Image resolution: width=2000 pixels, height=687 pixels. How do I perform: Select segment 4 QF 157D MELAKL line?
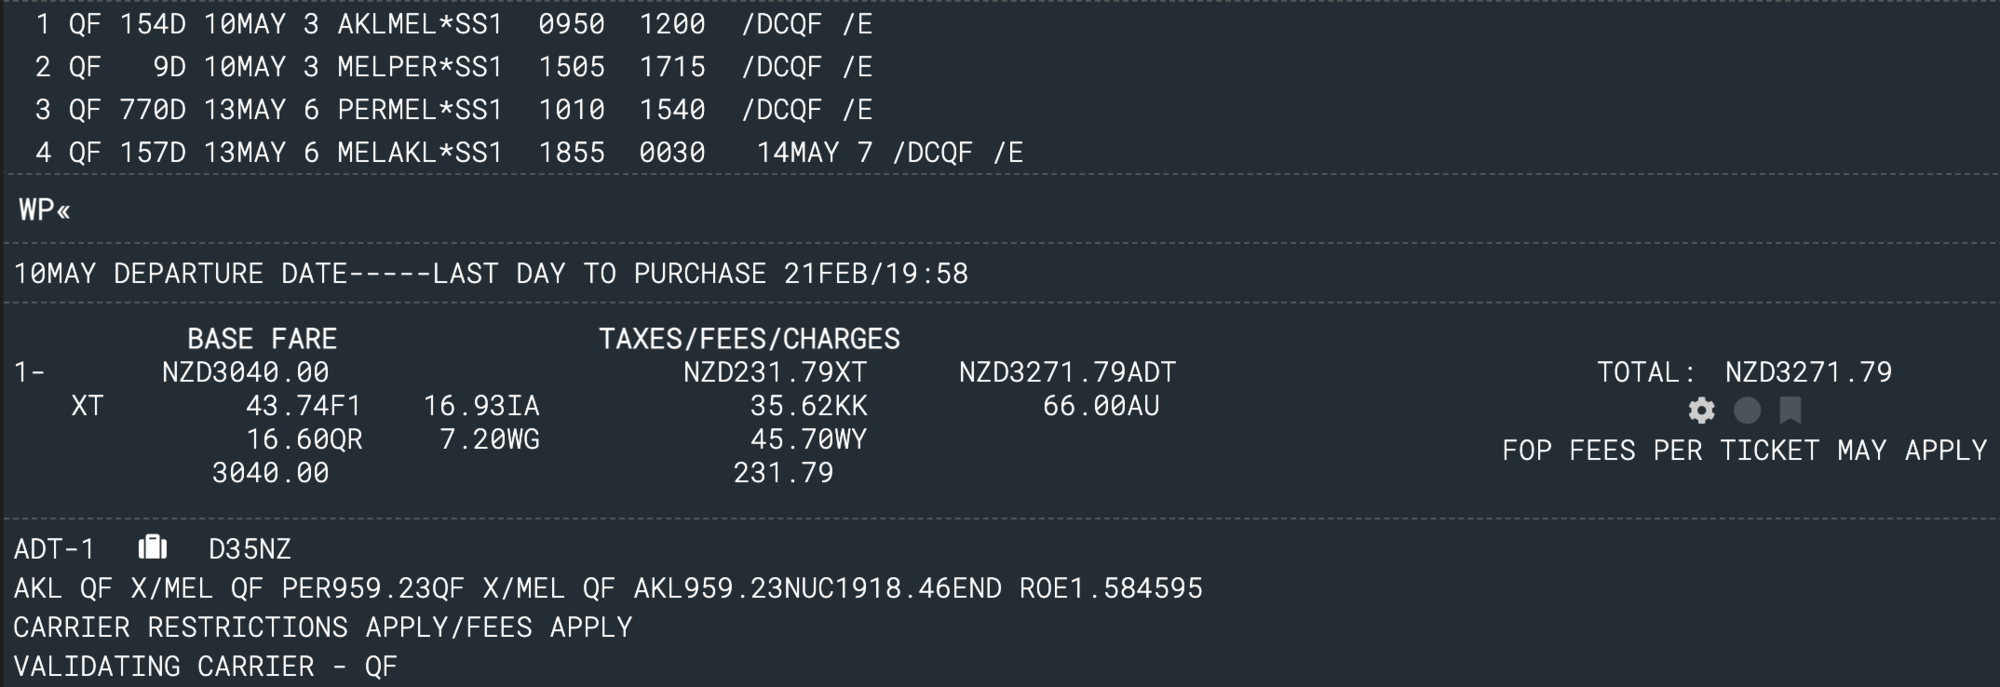pos(529,153)
